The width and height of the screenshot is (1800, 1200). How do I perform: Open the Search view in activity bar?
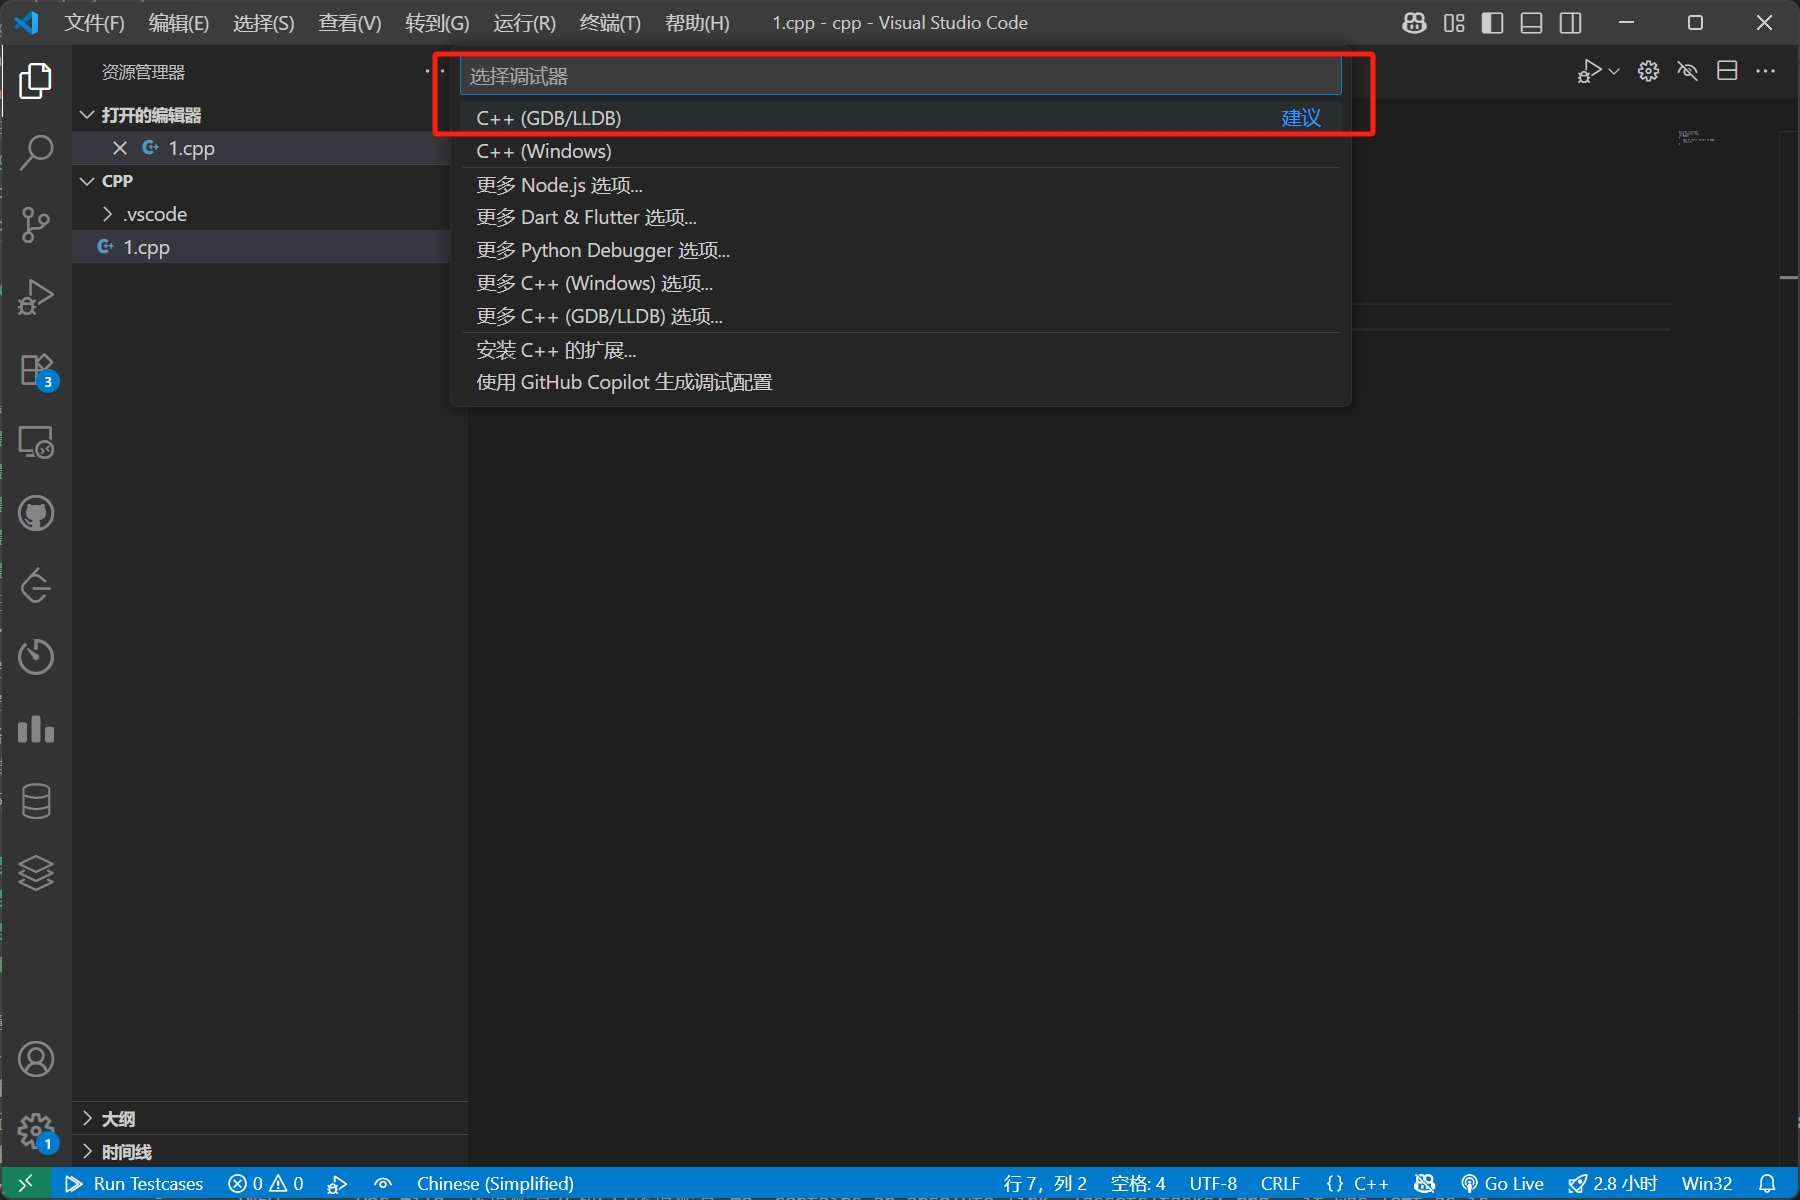[x=36, y=153]
